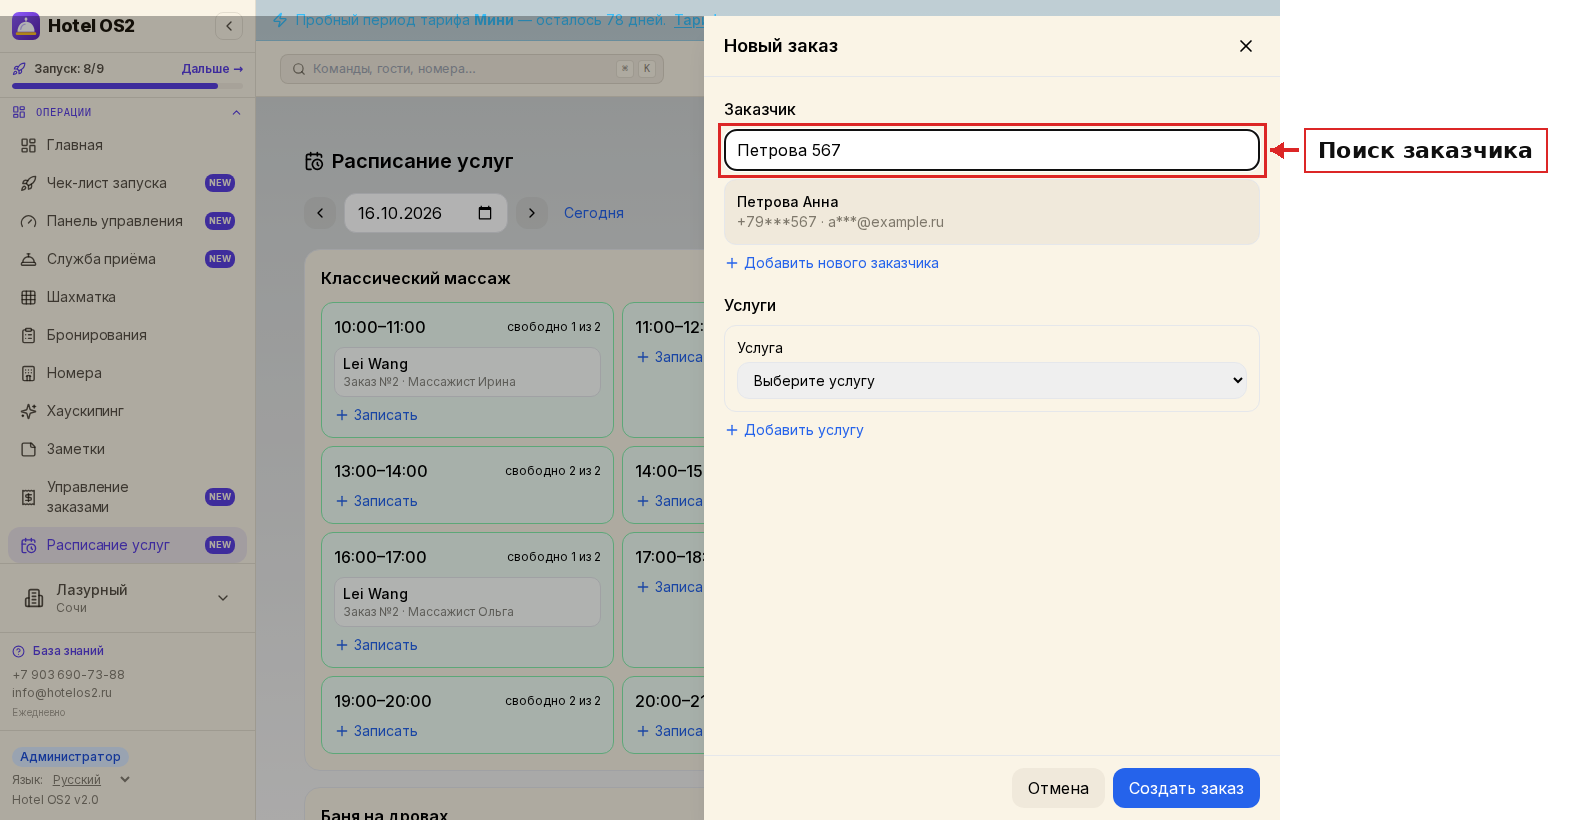Screen dimensions: 1571x820
Task: Click the Отмена button
Action: click(x=1058, y=788)
